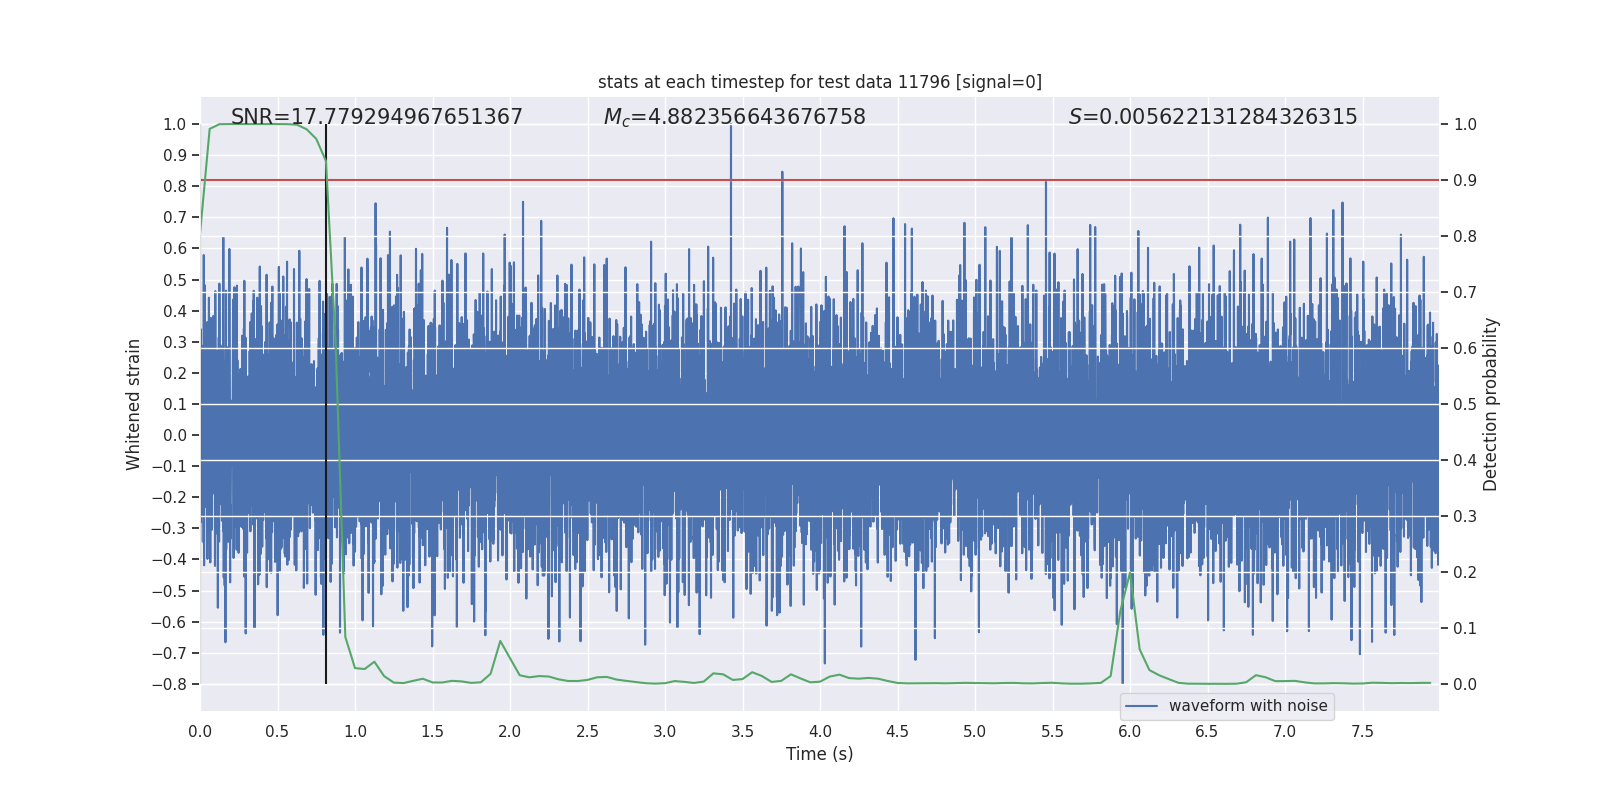Click the blue line sample in legend
This screenshot has height=800, width=1600.
[1141, 706]
